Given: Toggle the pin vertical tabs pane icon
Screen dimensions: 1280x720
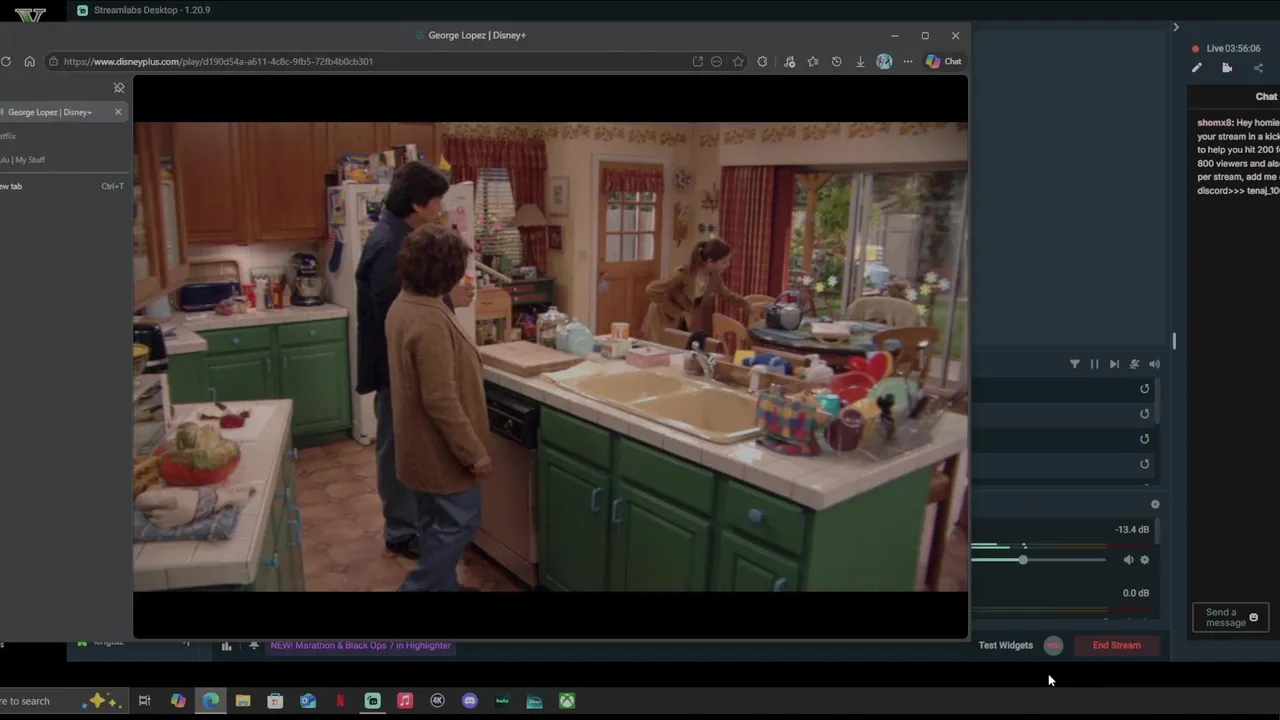Looking at the screenshot, I should (x=119, y=88).
